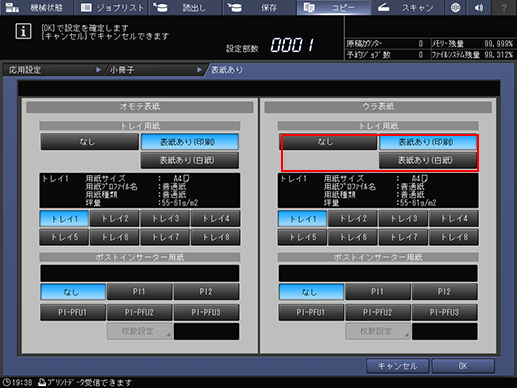Choose トレイ6 for ウラ表紙
Image resolution: width=517 pixels, height=388 pixels.
tap(353, 237)
